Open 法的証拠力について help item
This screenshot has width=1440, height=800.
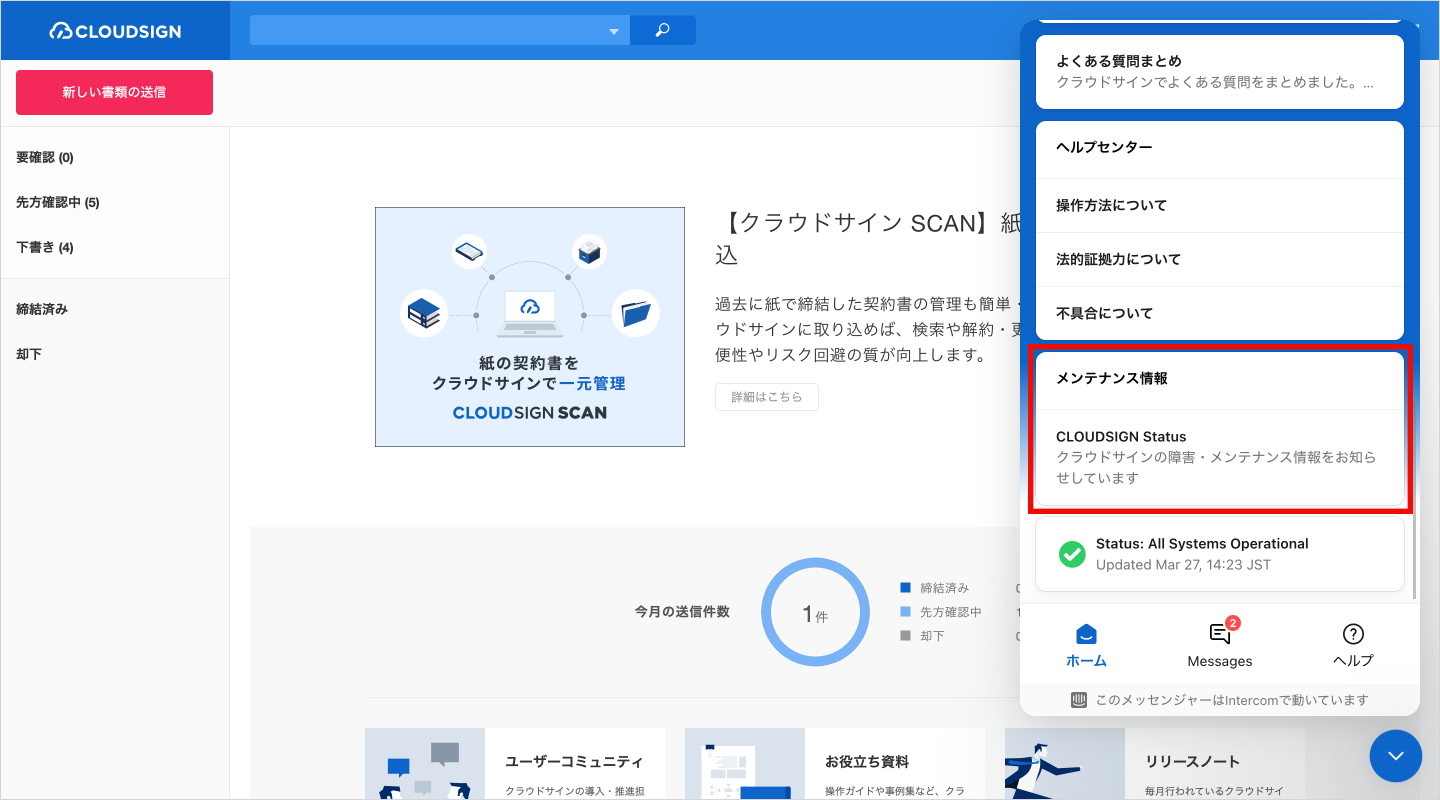1220,259
